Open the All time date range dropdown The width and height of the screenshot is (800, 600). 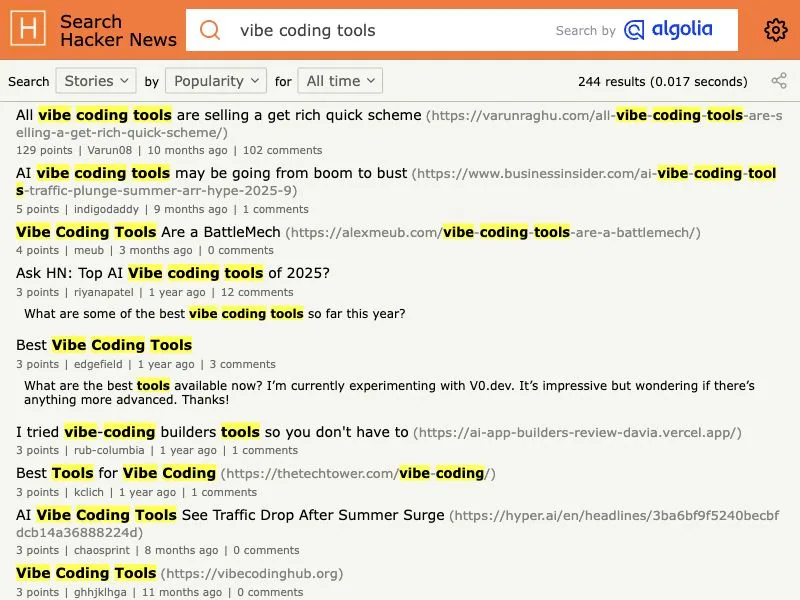340,81
